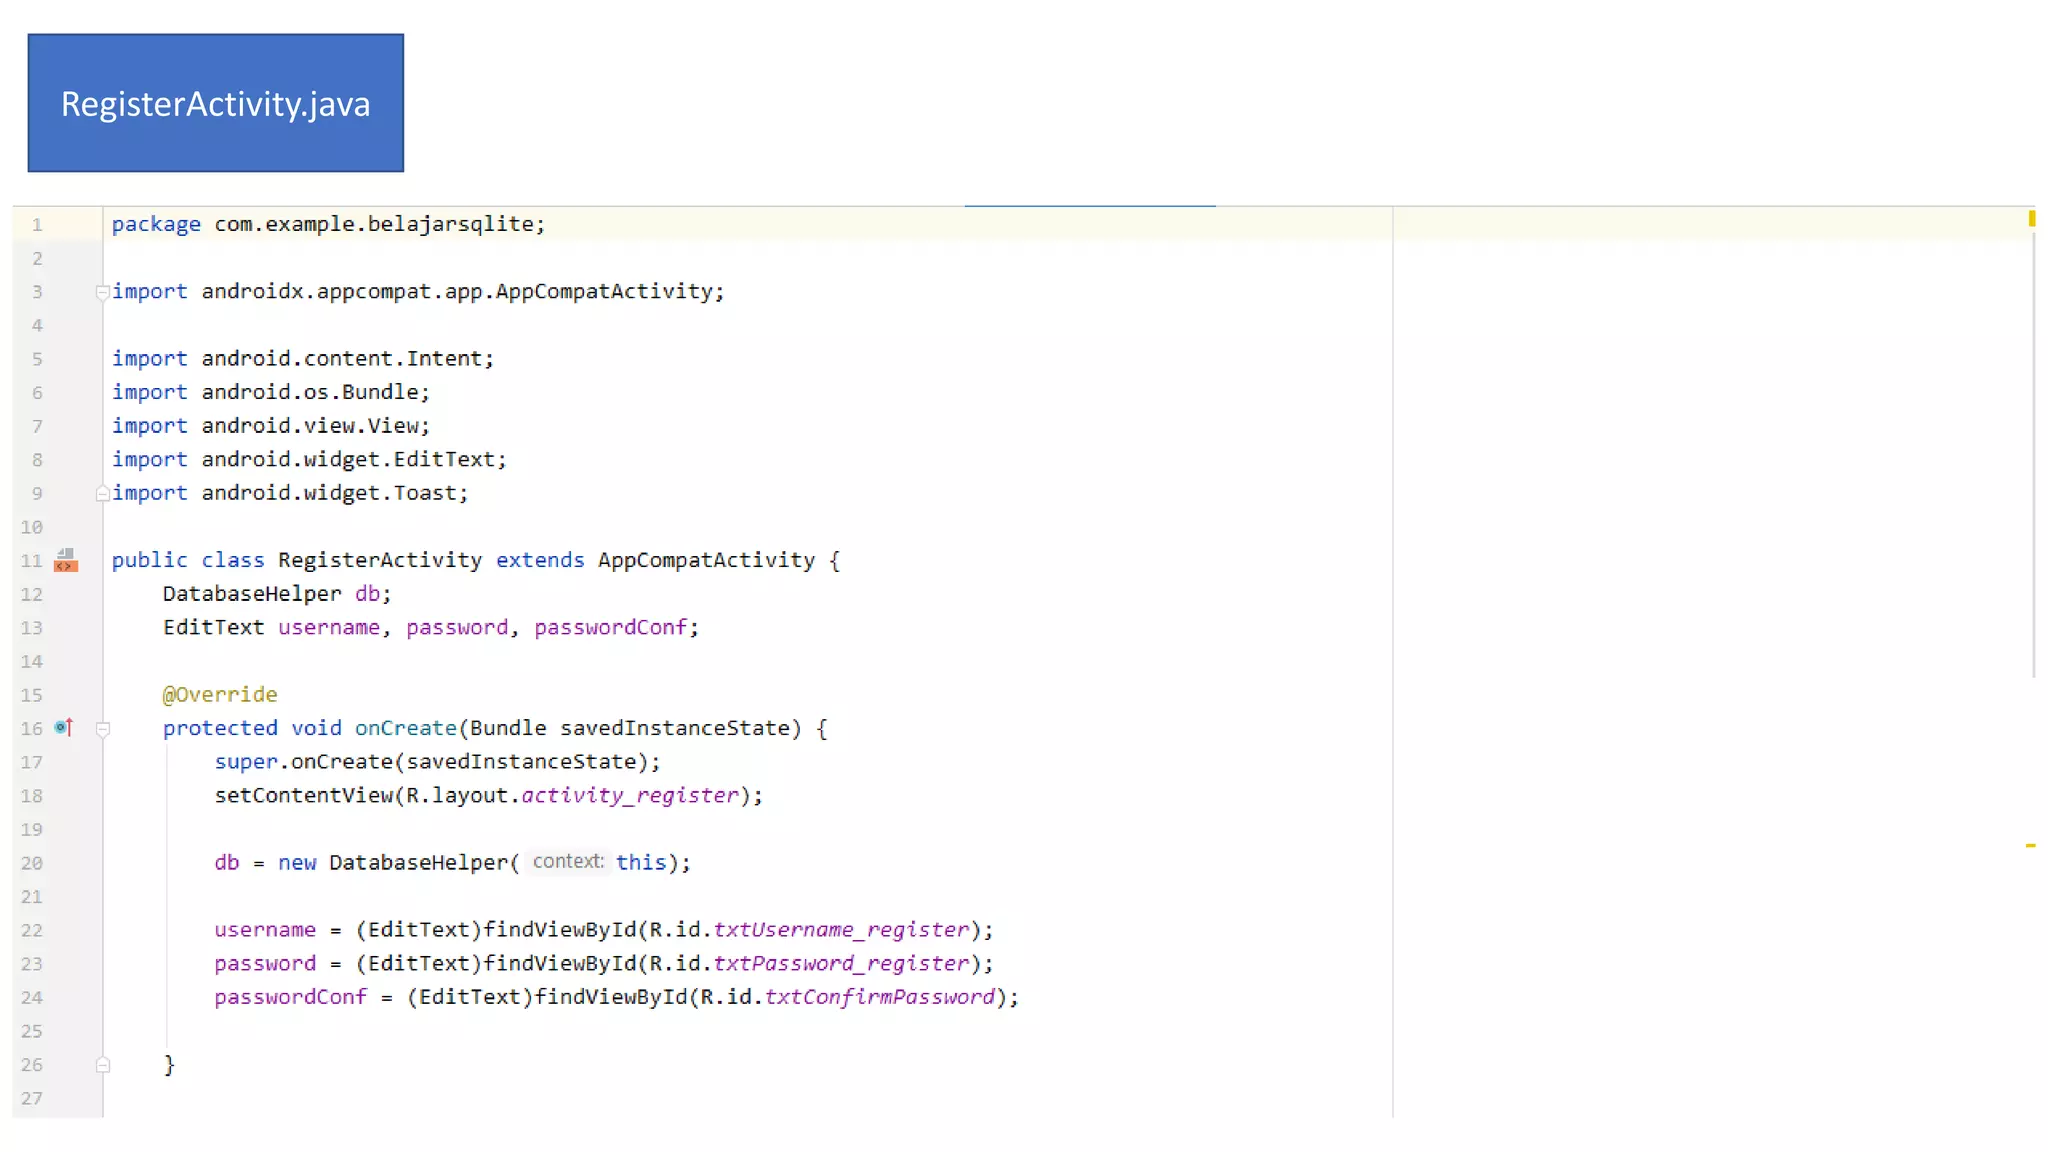Viewport: 2048px width, 1152px height.
Task: Click the context: parameter hint on line 20
Action: coord(568,861)
